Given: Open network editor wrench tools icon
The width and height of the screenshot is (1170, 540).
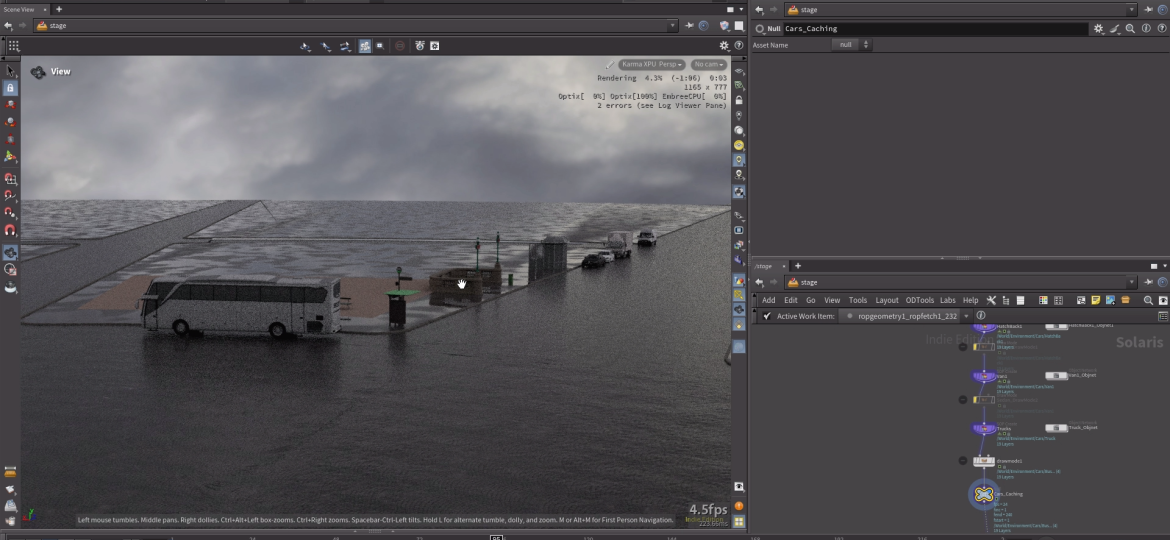Looking at the screenshot, I should [991, 300].
